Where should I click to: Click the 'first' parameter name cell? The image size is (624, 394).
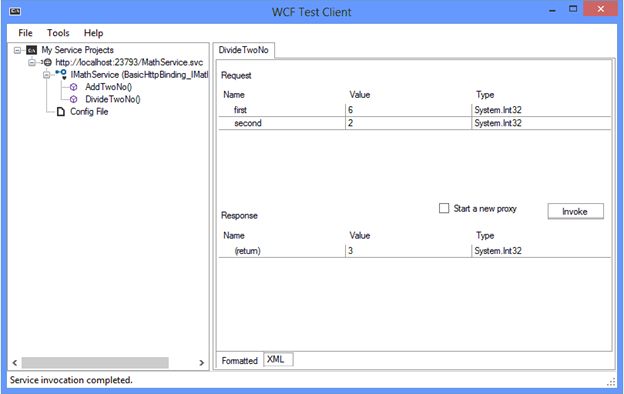(282, 110)
